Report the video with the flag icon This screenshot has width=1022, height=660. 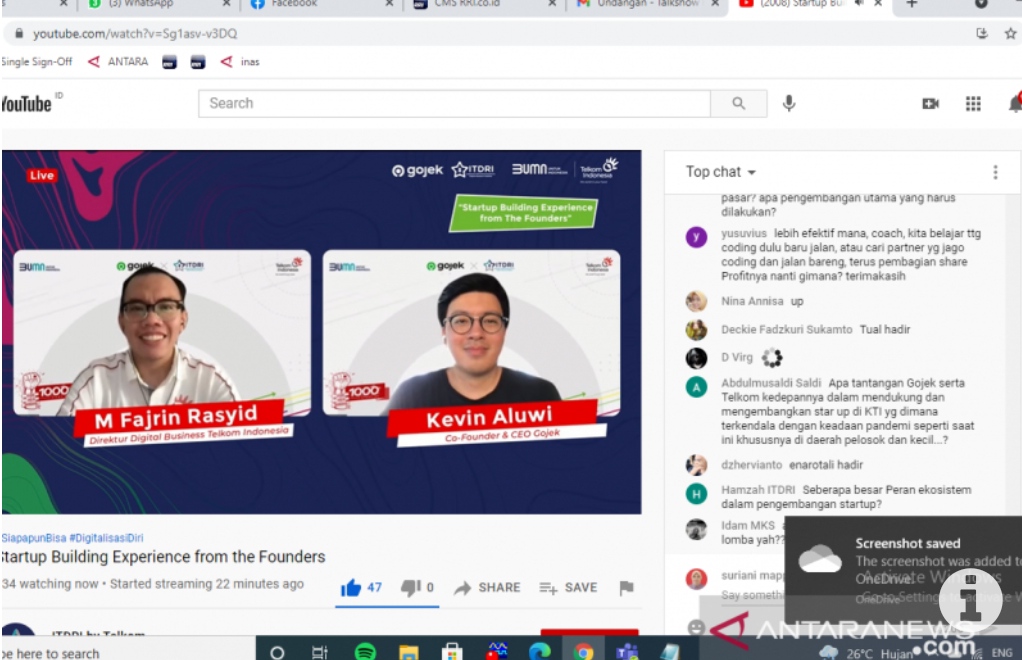[x=626, y=588]
